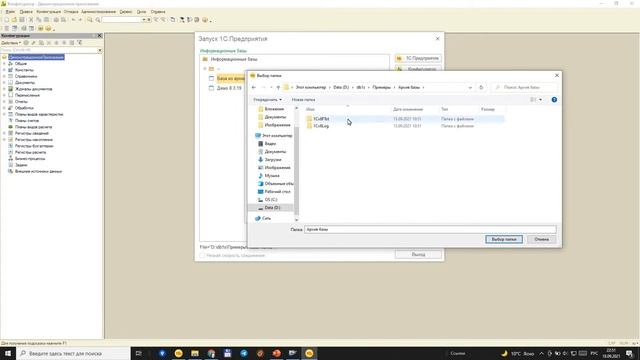Click the Примеры breadcrumb in the address bar
Screen dimensions: 640x360
click(381, 87)
